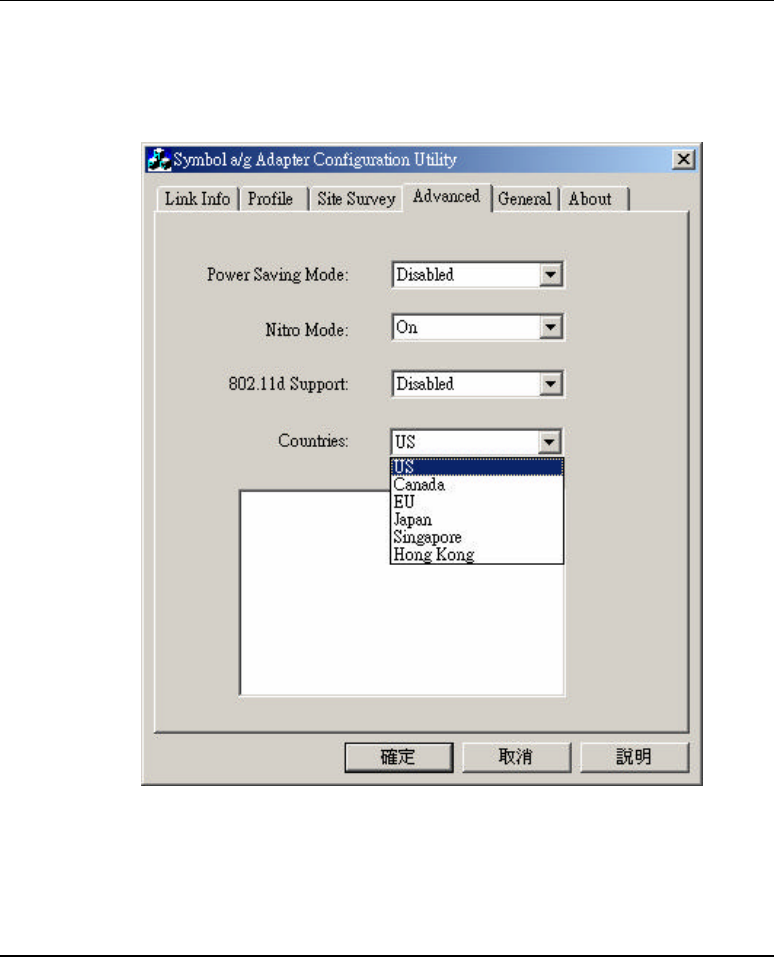Screen dimensions: 774x957
Task: Click the Nitro Mode label
Action: click(x=306, y=330)
